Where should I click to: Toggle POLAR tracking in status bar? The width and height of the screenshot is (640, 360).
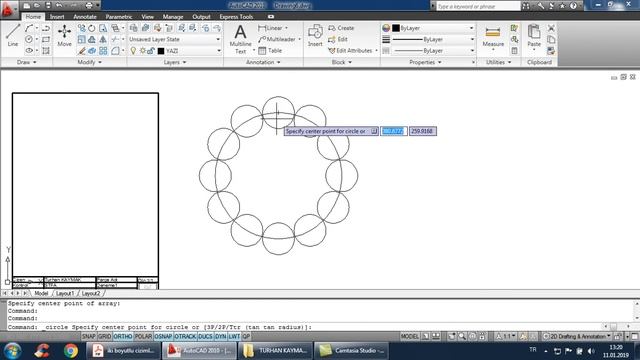[x=143, y=337]
